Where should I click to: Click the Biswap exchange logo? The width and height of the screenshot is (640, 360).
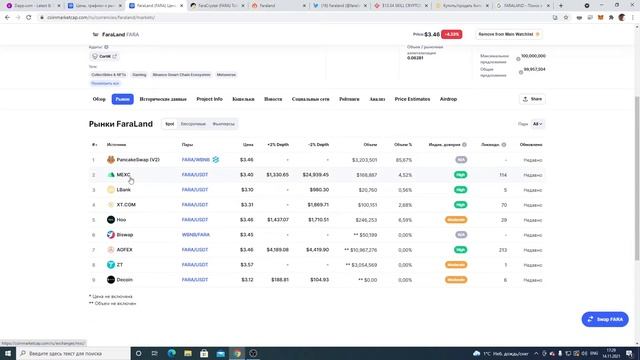[x=111, y=235]
